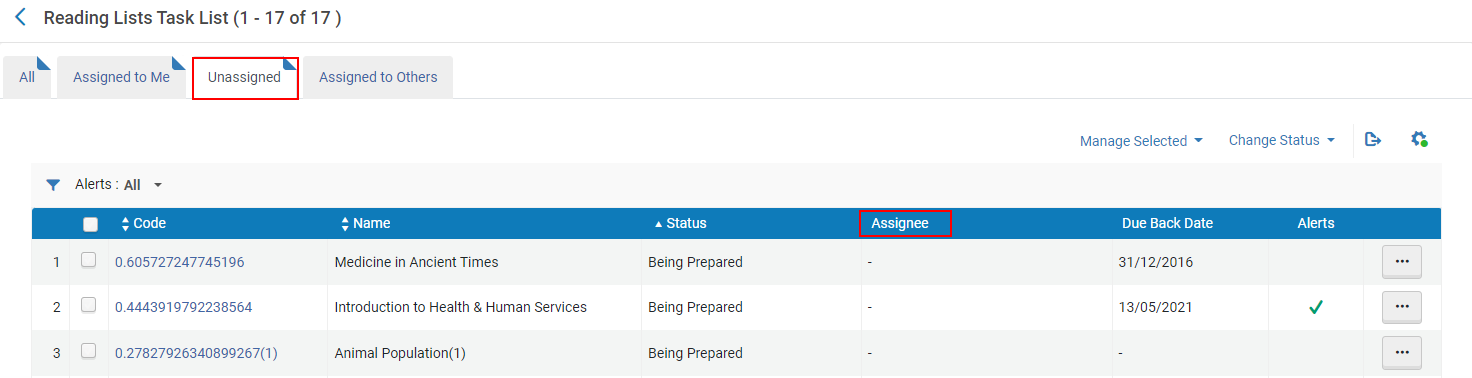Click the back arrow beside Reading Lists title
The image size is (1472, 378).
tap(21, 17)
